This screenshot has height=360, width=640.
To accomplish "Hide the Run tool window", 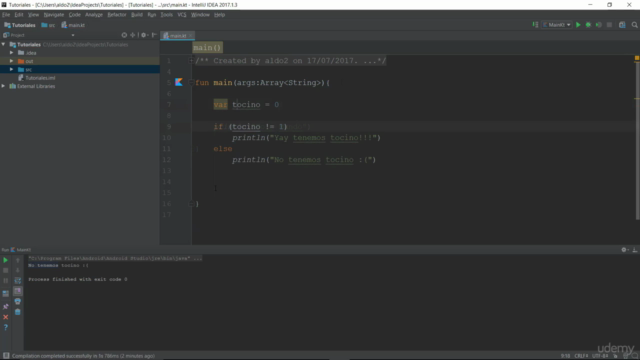I will point(635,250).
